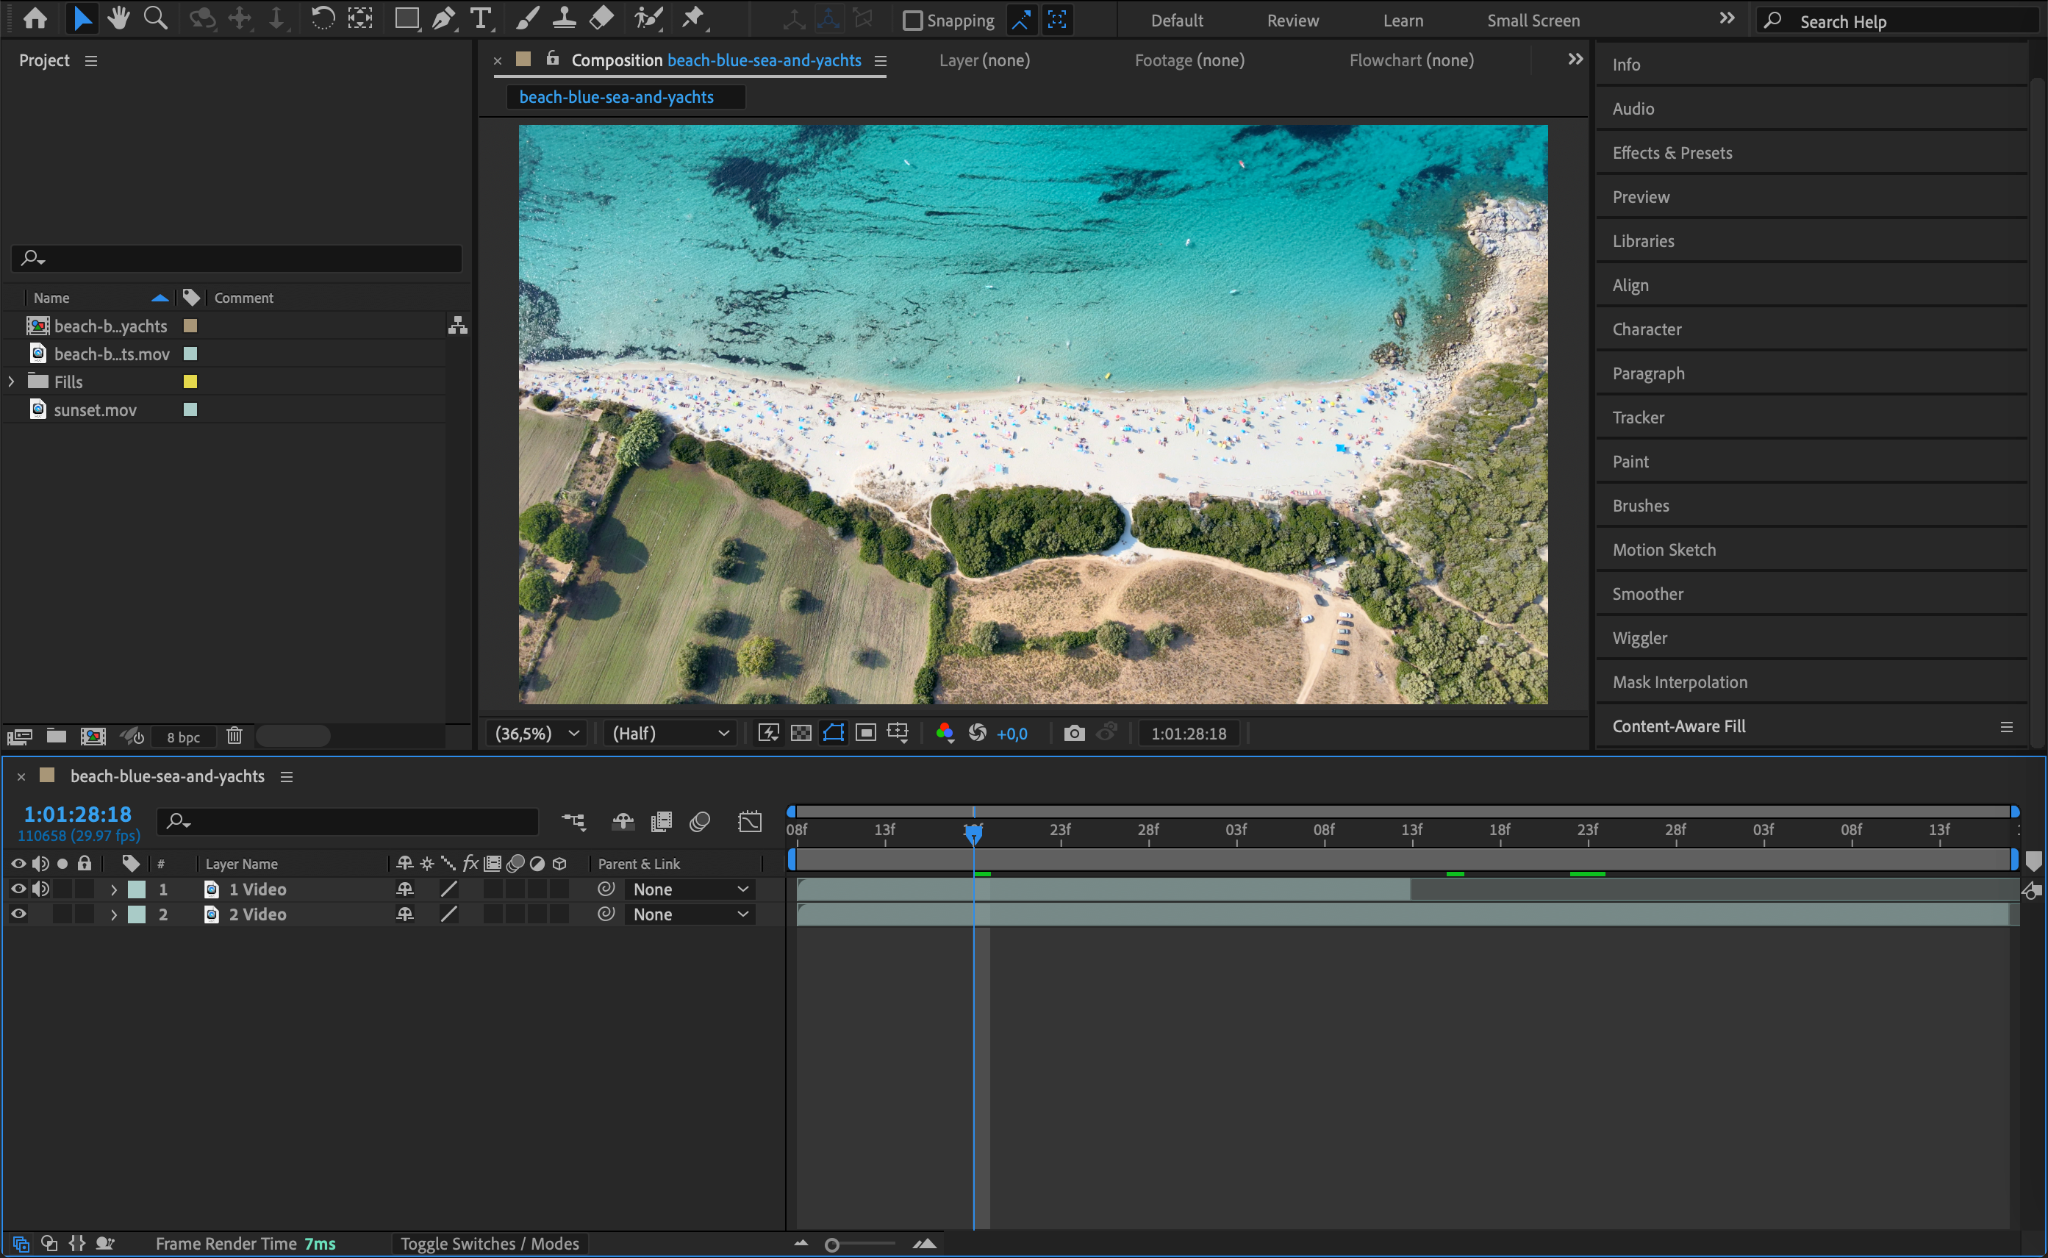Toggle the transparency grid icon
Viewport: 2048px width, 1258px height.
pyautogui.click(x=801, y=733)
